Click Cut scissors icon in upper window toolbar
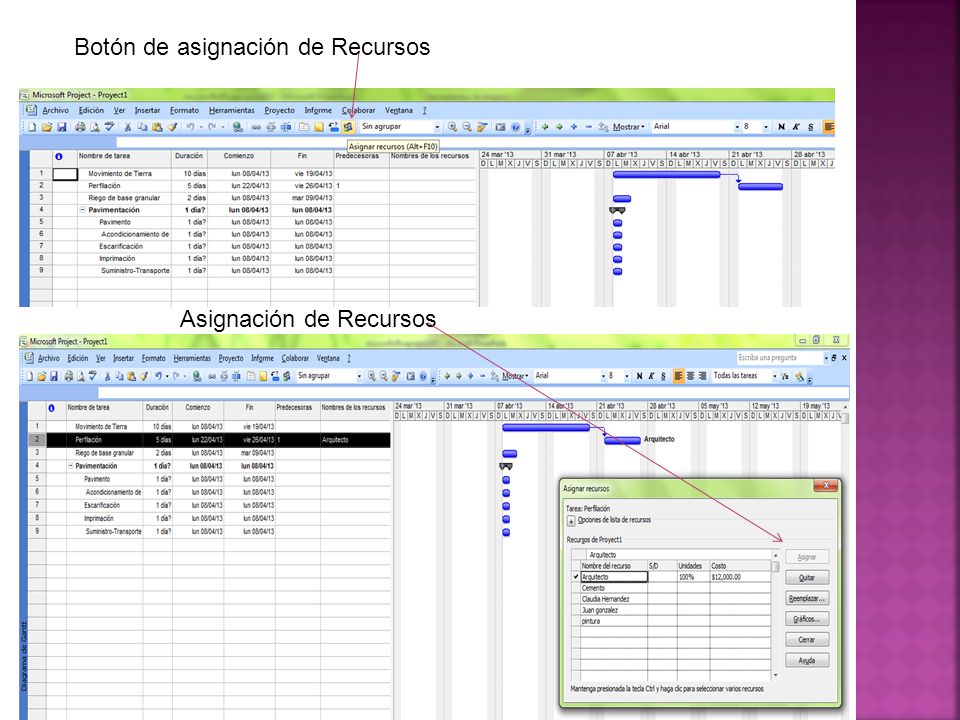Viewport: 960px width, 720px height. [127, 127]
